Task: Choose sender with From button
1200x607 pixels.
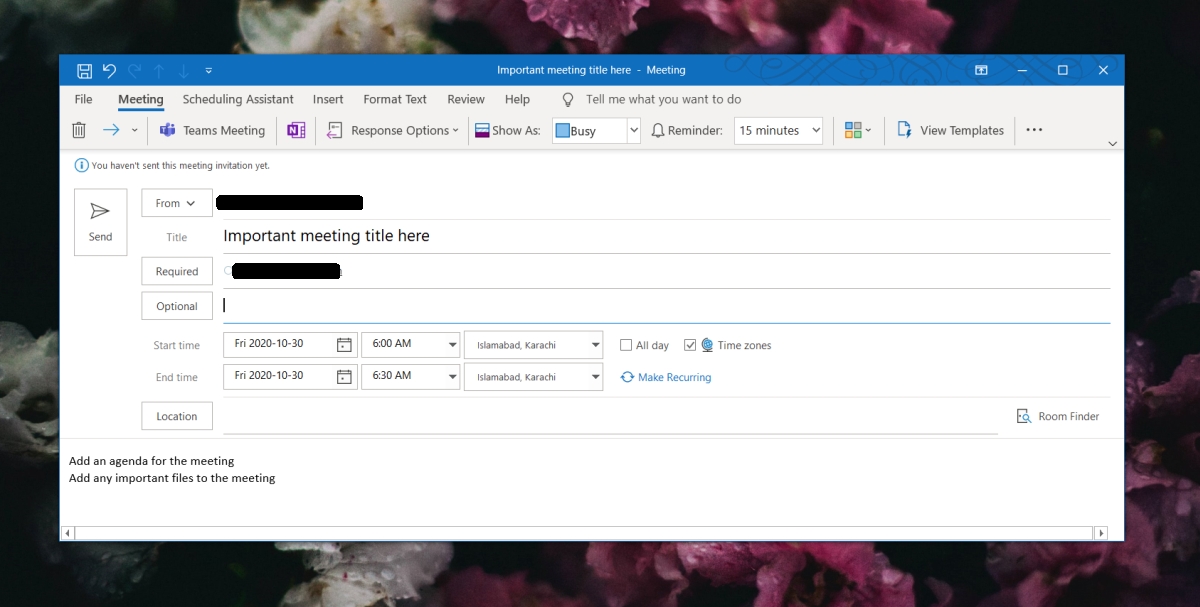Action: 177,203
